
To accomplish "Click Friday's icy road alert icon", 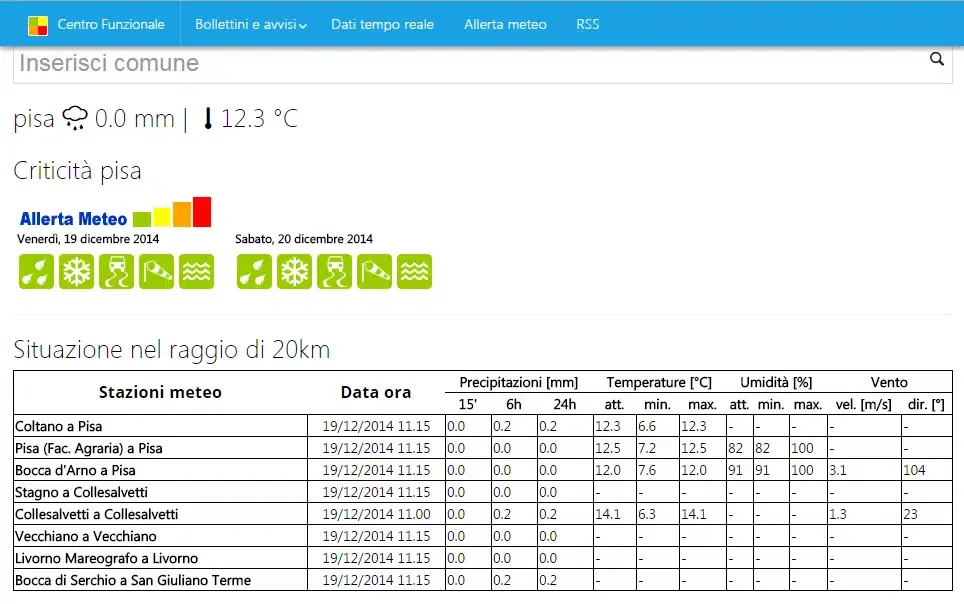I will 116,271.
